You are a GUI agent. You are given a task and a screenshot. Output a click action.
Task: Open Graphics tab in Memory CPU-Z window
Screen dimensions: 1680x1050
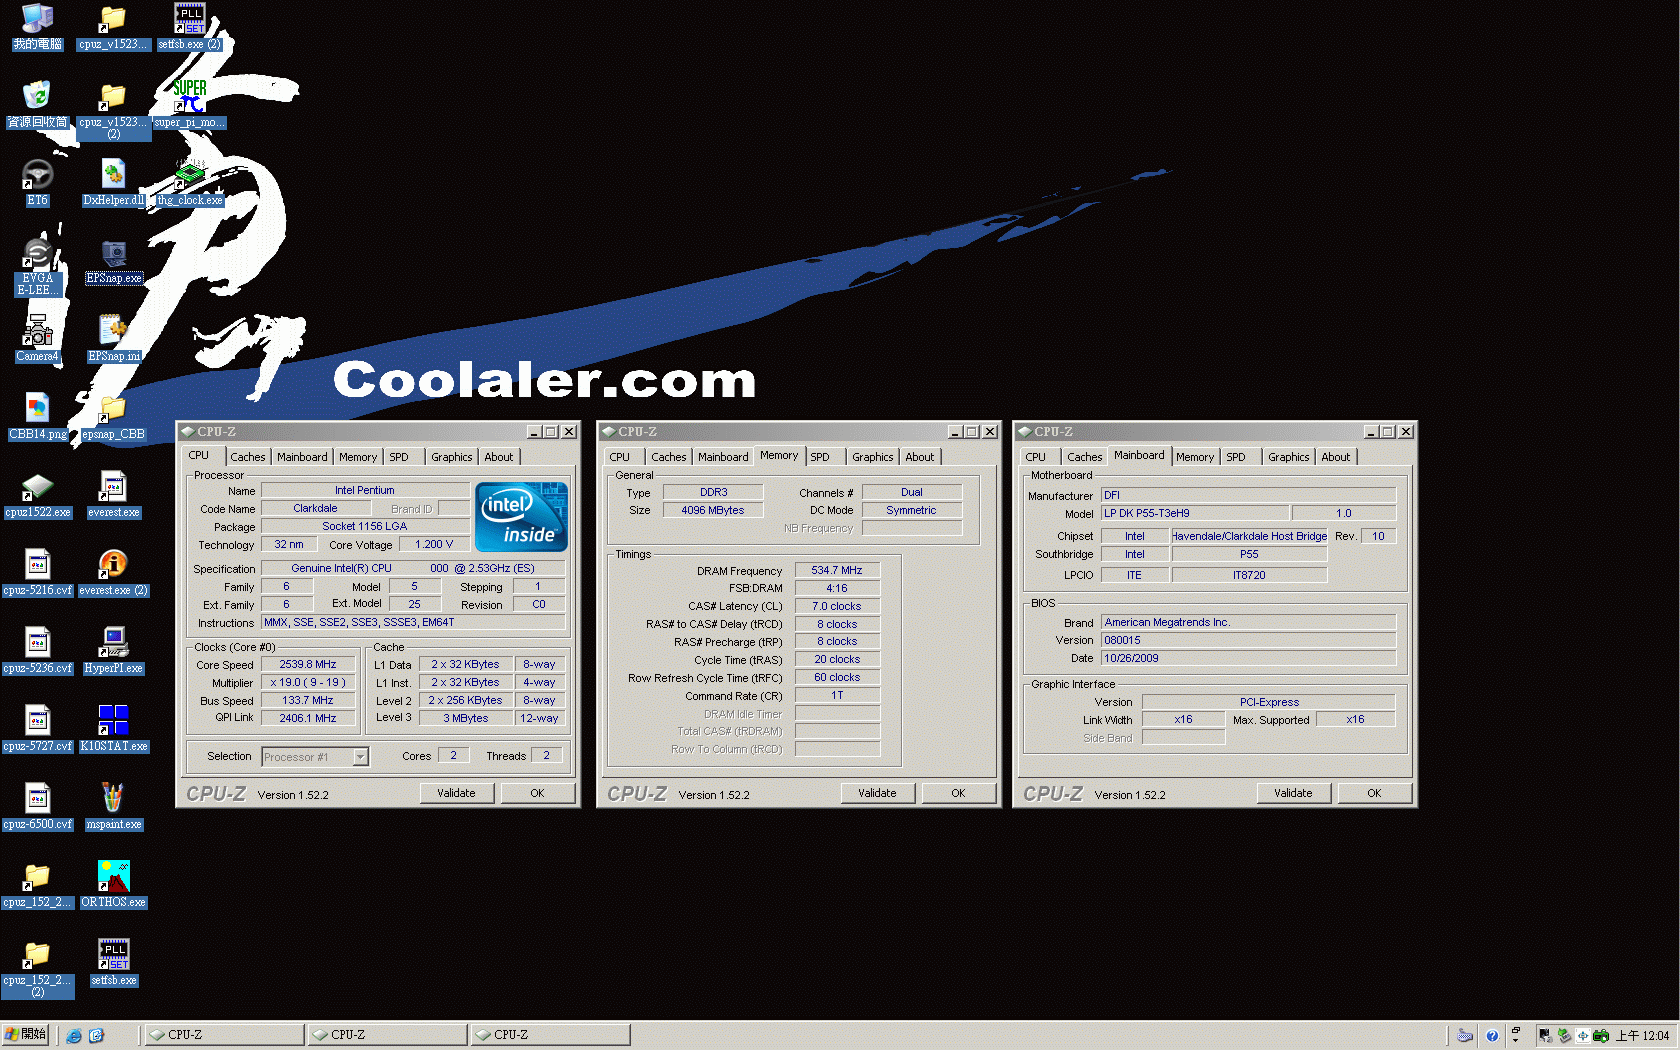tap(872, 457)
